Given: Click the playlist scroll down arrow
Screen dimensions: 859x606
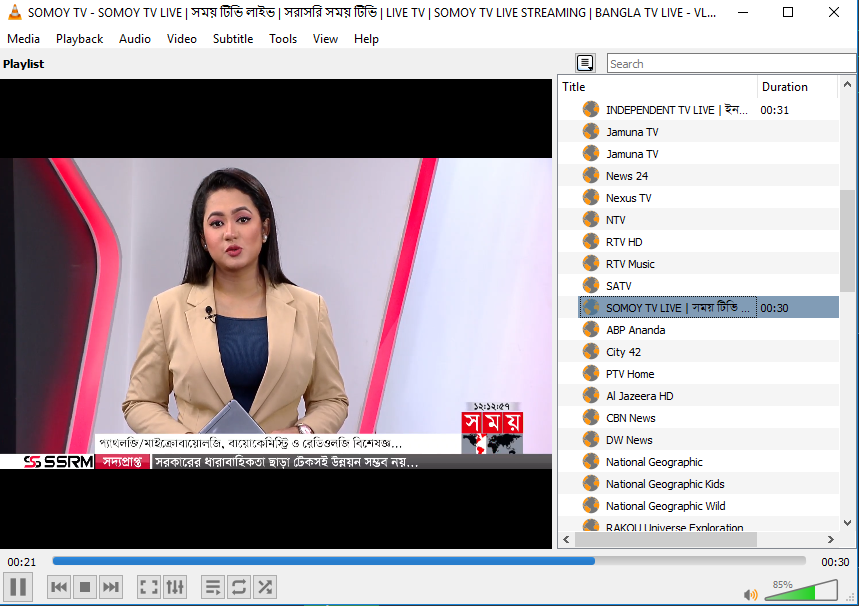Looking at the screenshot, I should (x=847, y=523).
